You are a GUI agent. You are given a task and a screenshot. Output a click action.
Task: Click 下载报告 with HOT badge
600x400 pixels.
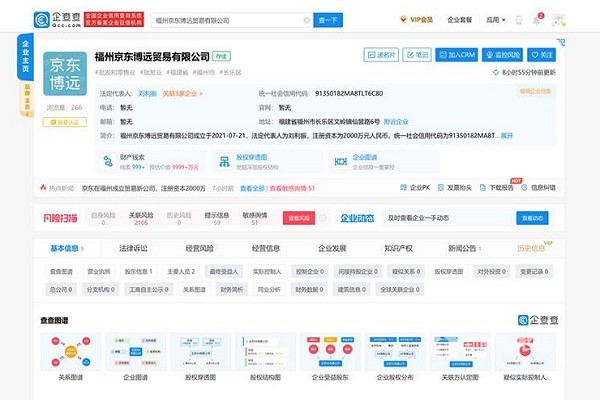497,187
